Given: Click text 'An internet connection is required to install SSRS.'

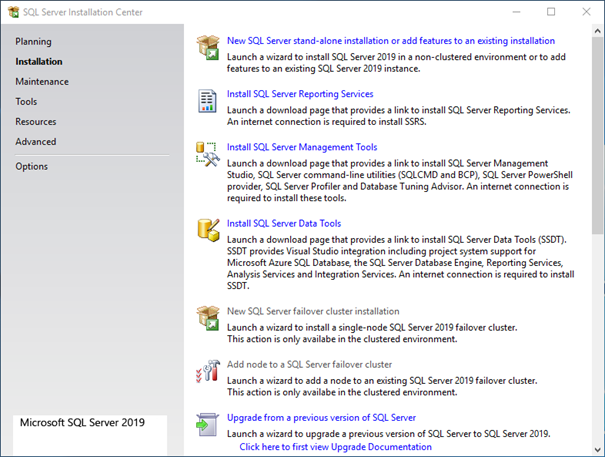Looking at the screenshot, I should click(x=326, y=122).
